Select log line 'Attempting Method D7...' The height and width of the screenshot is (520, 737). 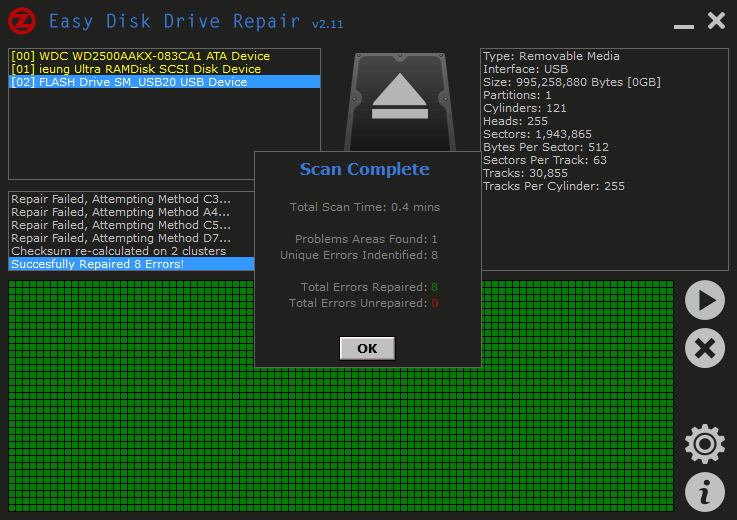[132, 238]
